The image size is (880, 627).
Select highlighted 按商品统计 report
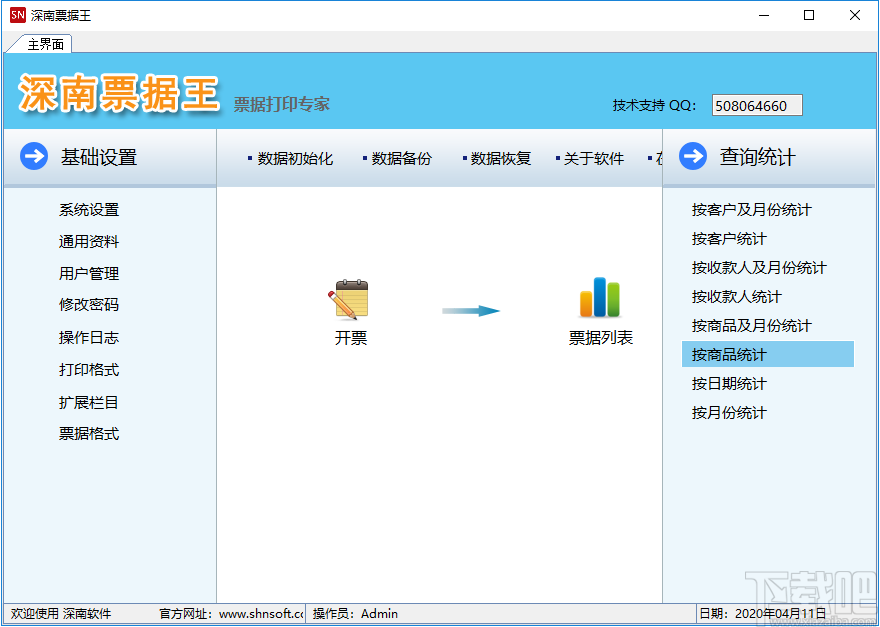tap(768, 354)
